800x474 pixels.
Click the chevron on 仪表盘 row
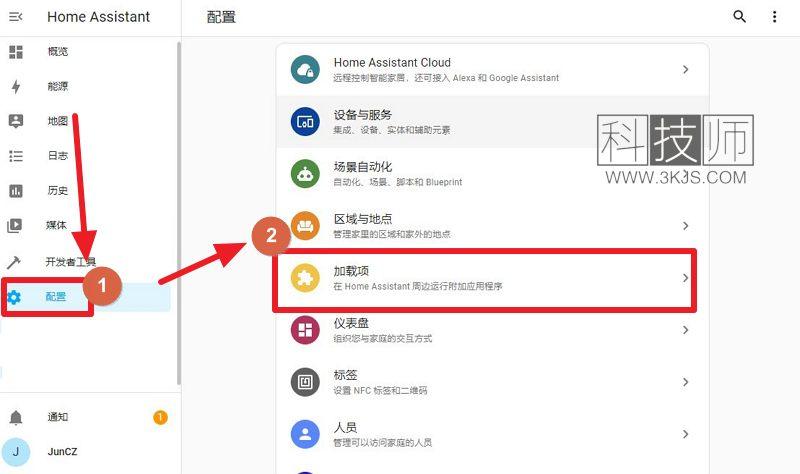coord(686,330)
